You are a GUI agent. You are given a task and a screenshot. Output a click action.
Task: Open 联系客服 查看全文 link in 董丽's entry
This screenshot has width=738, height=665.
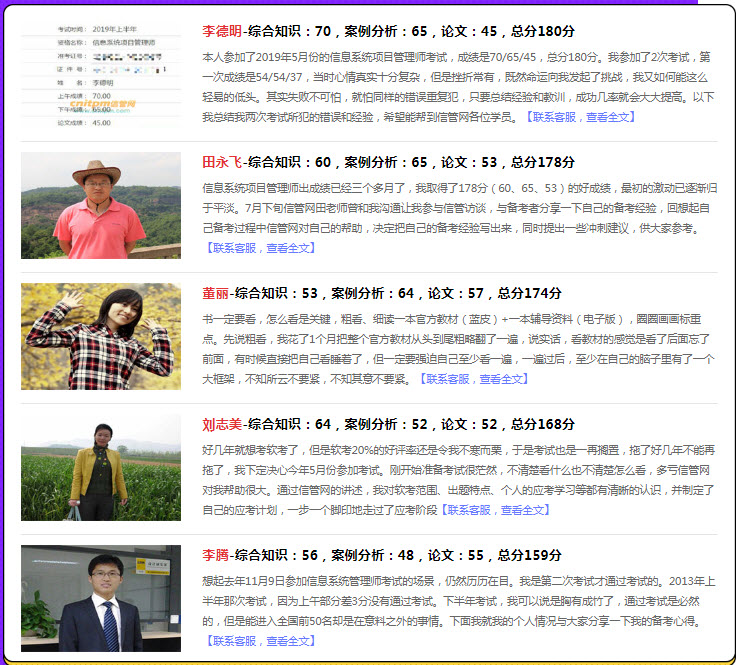click(x=474, y=379)
